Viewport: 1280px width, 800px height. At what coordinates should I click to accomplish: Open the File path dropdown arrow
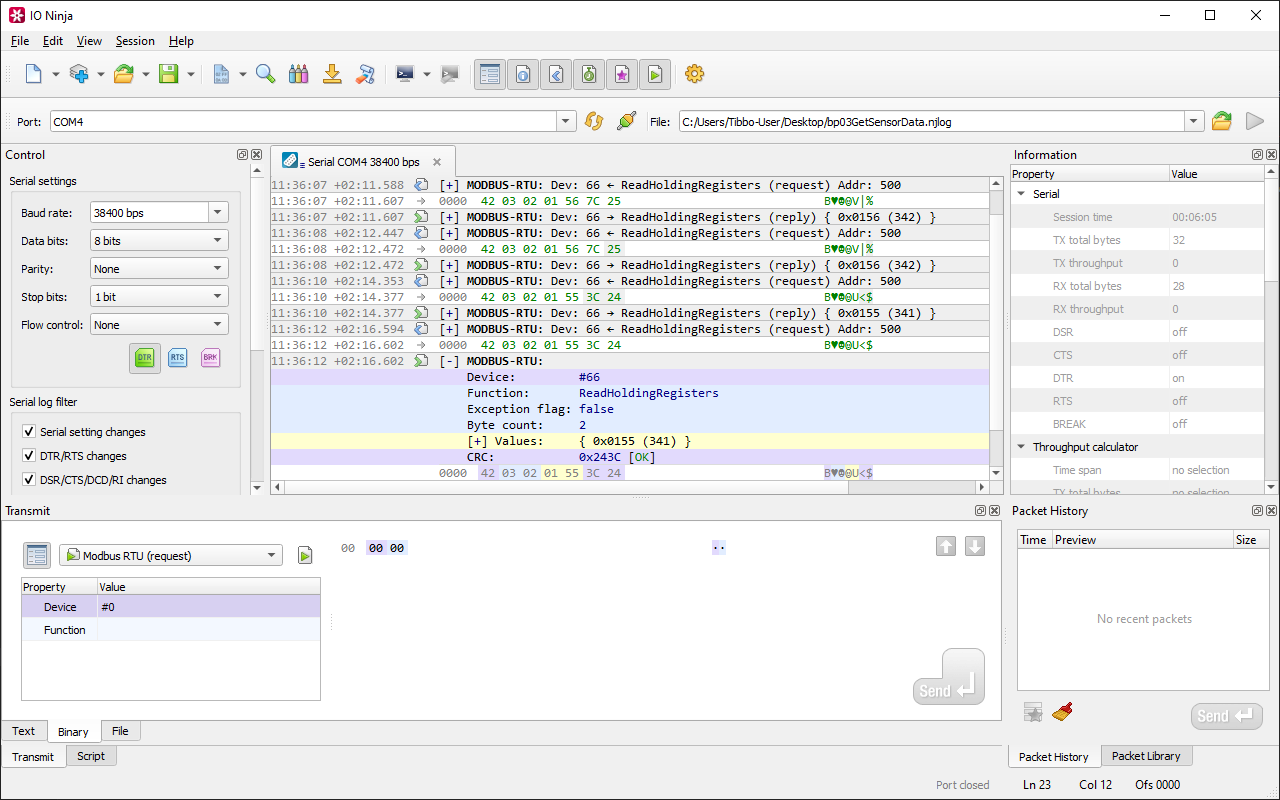click(x=1194, y=122)
